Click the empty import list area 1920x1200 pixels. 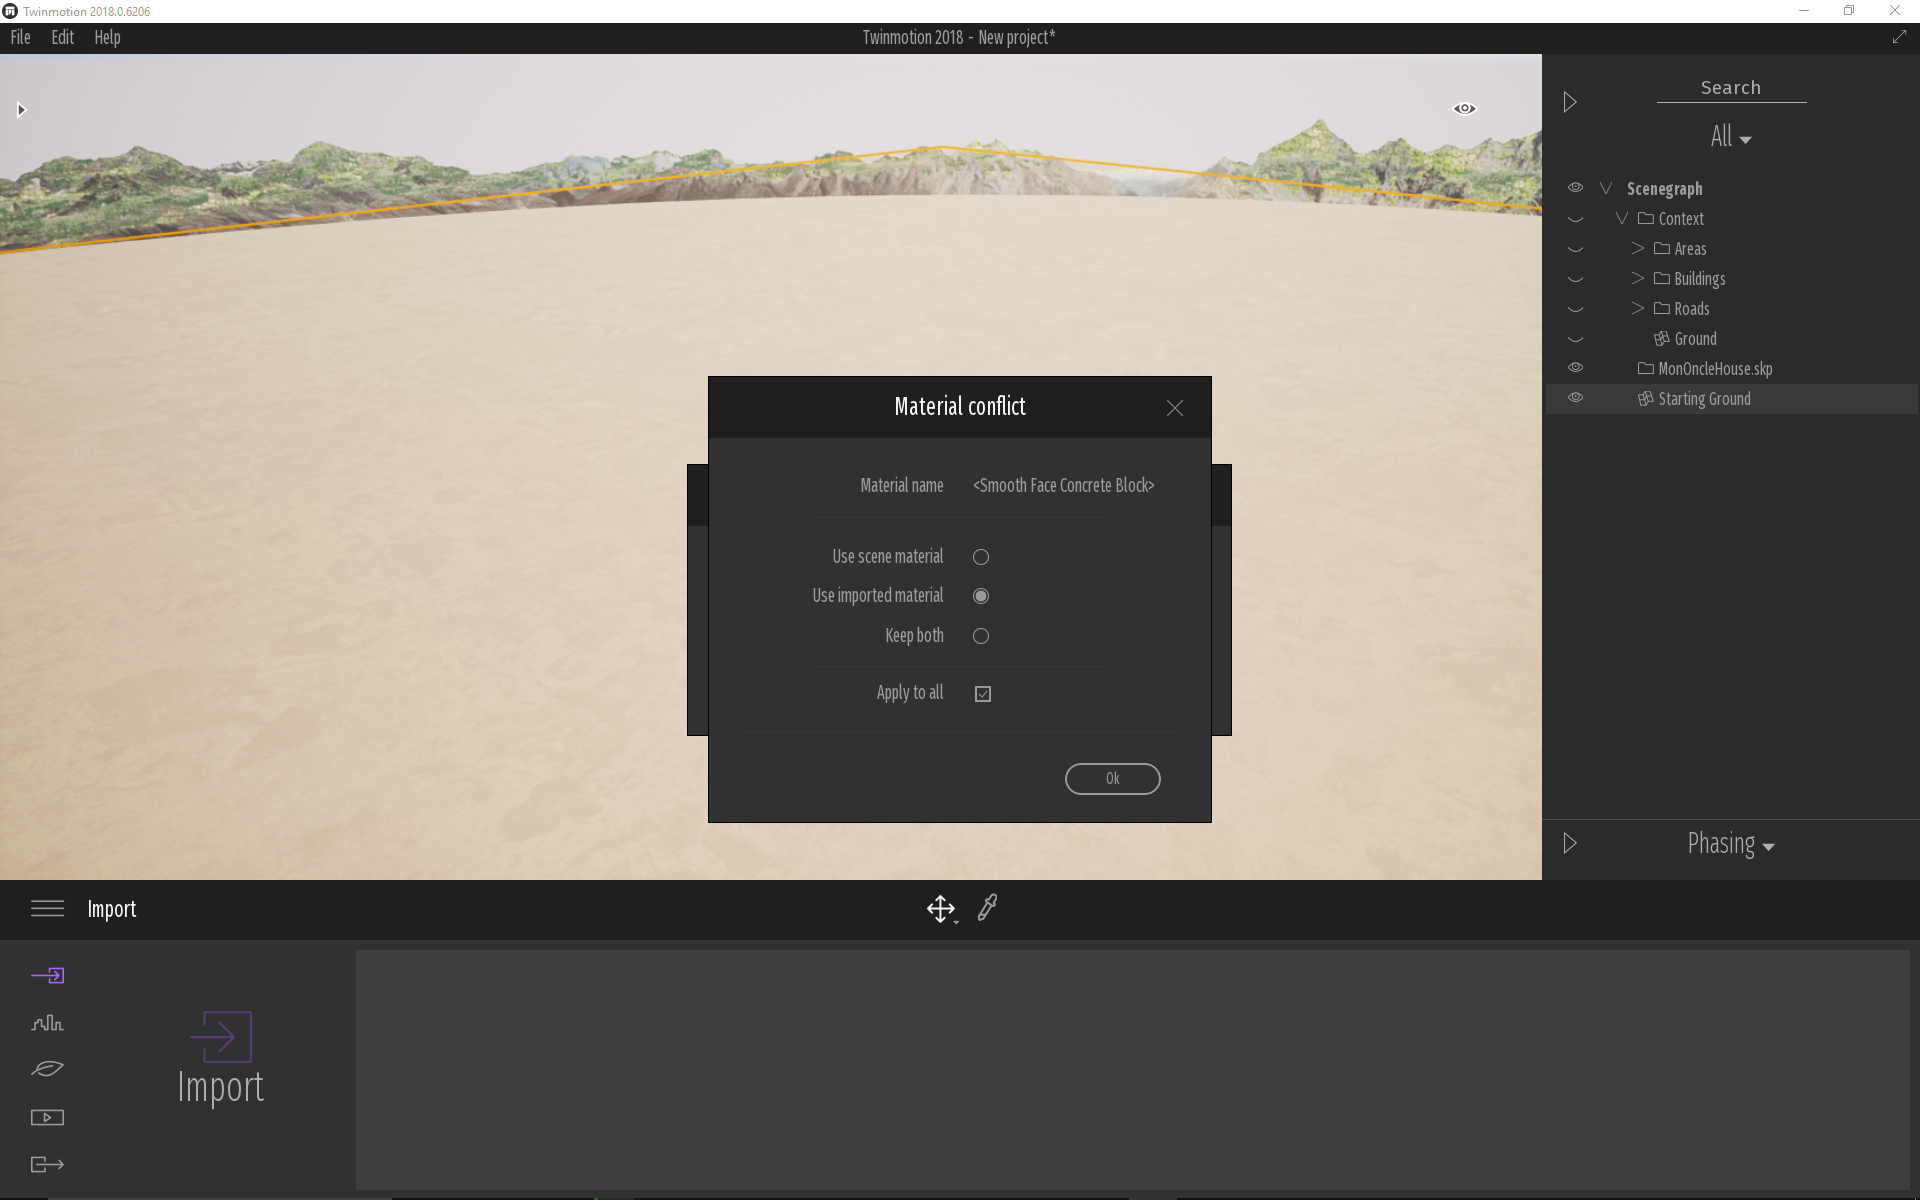1132,1069
